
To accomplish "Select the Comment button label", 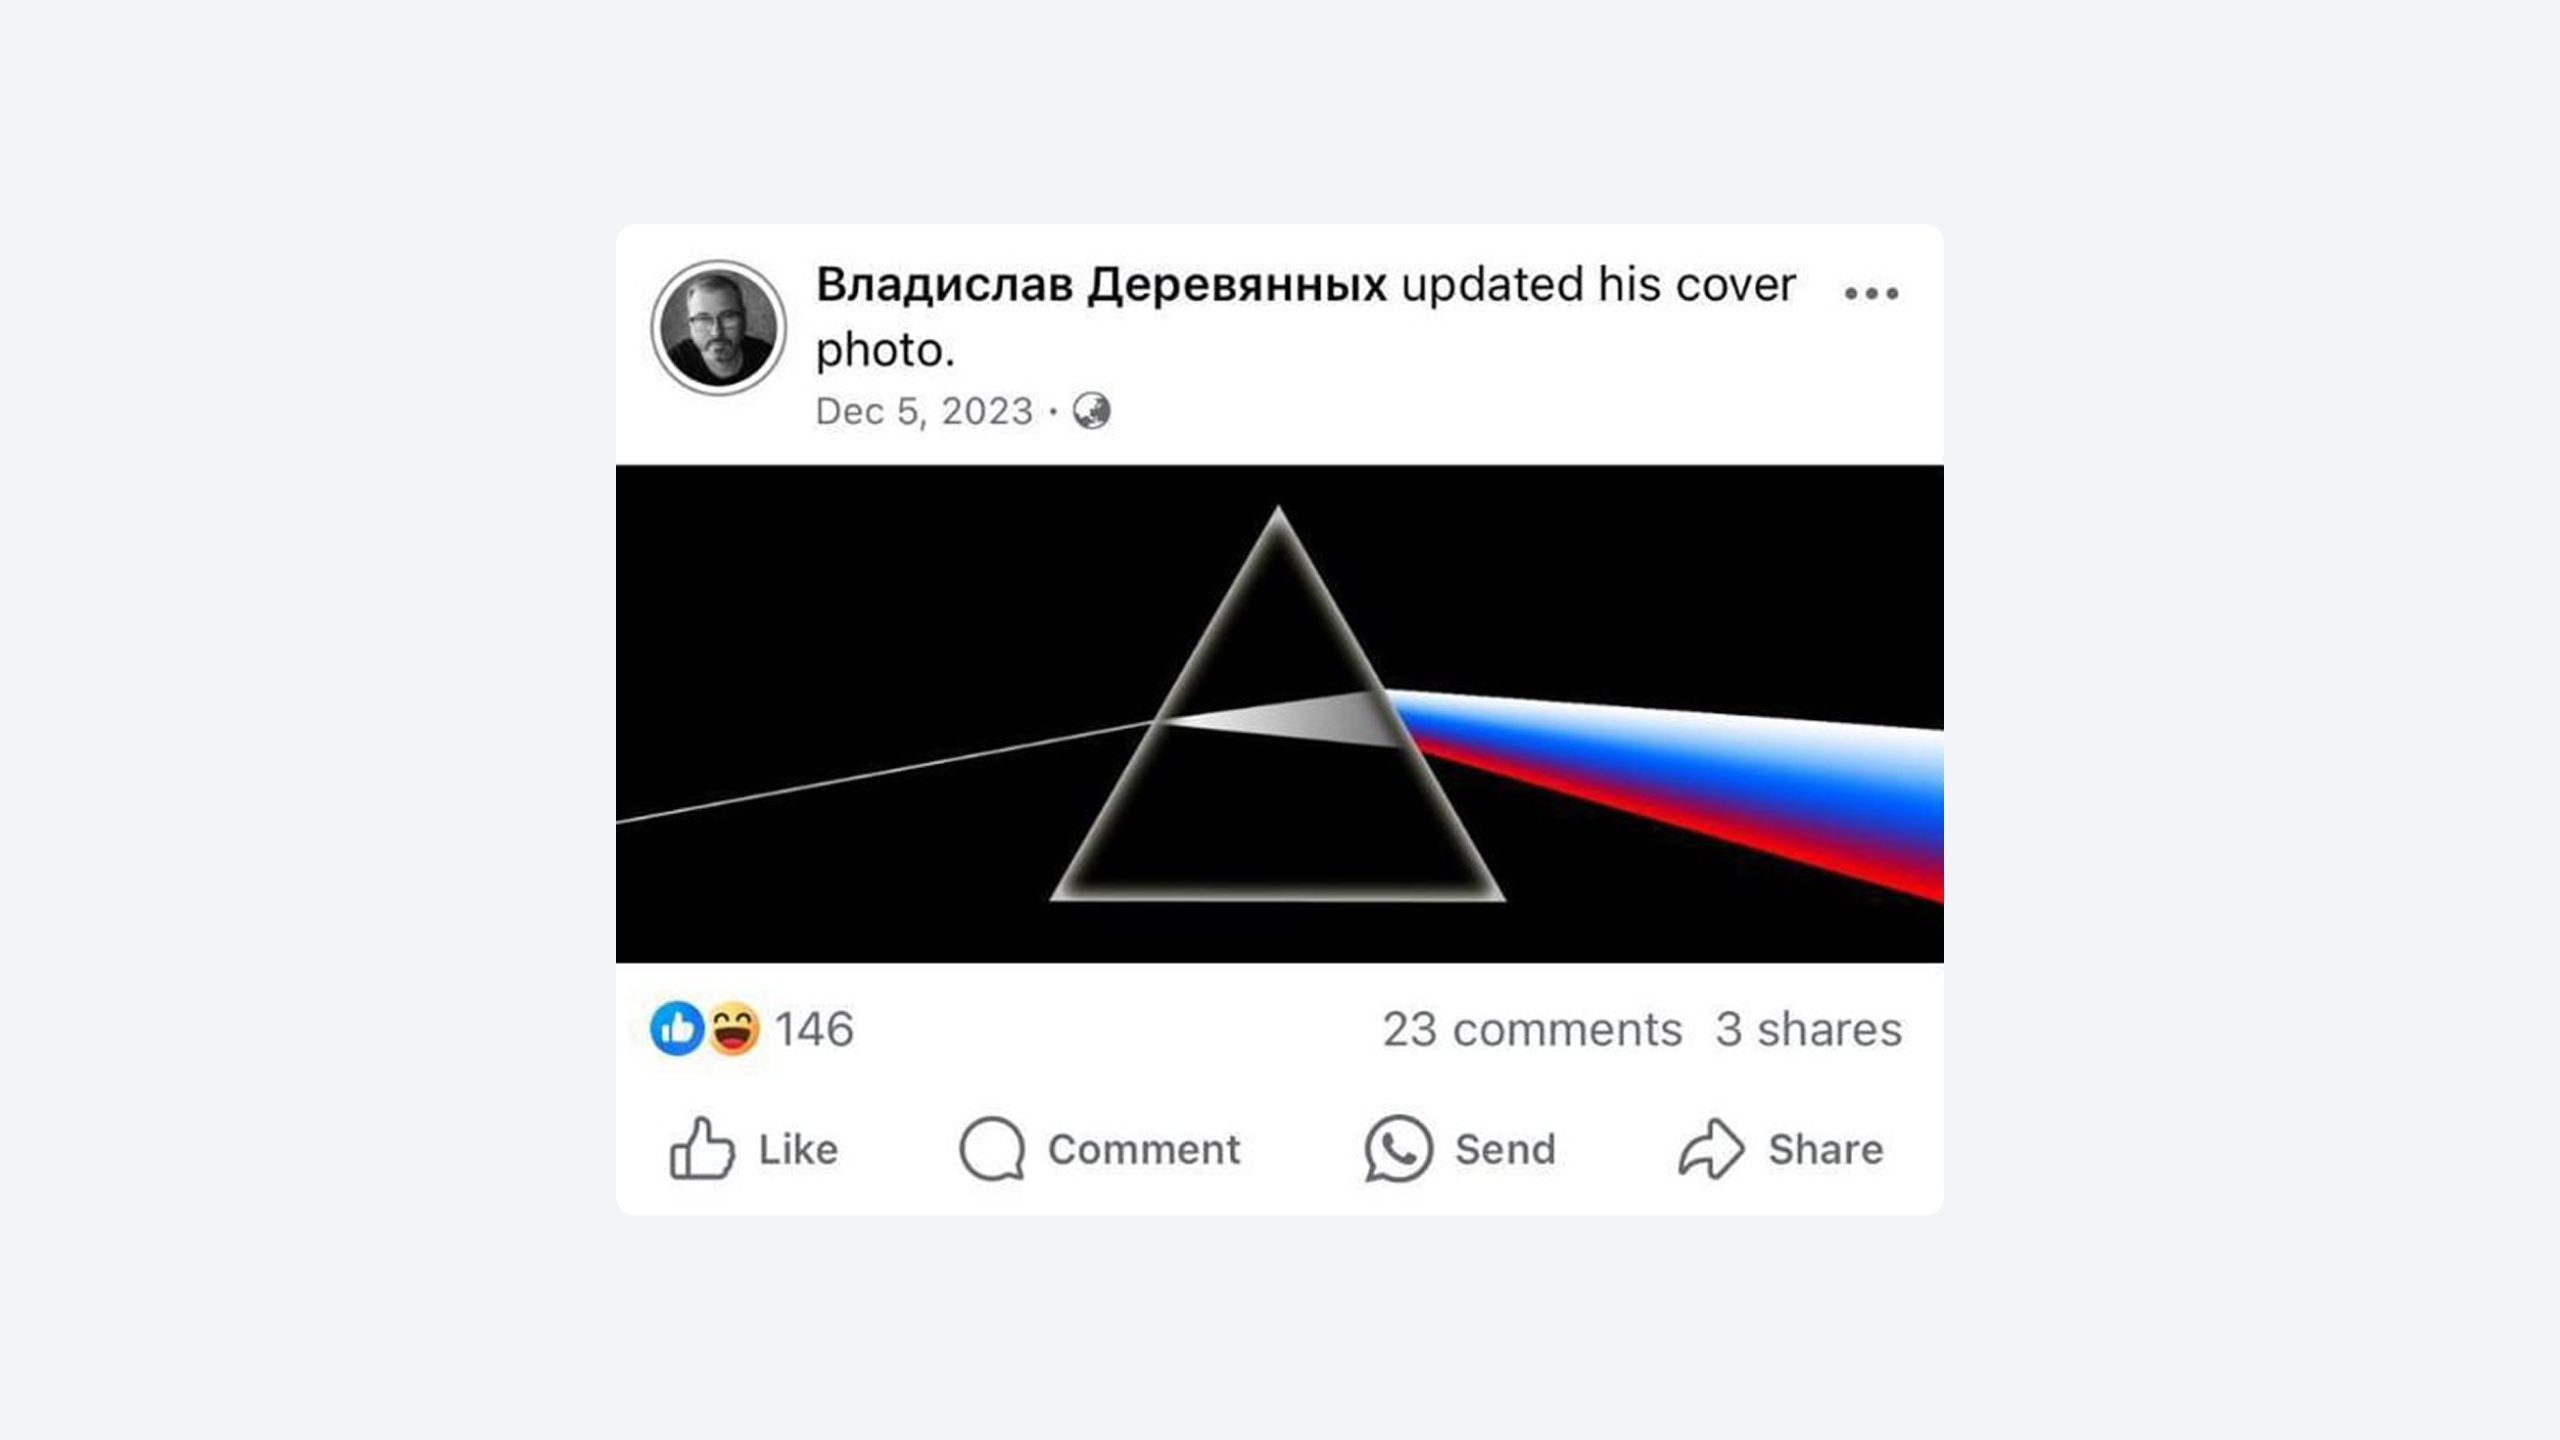I will click(1144, 1149).
